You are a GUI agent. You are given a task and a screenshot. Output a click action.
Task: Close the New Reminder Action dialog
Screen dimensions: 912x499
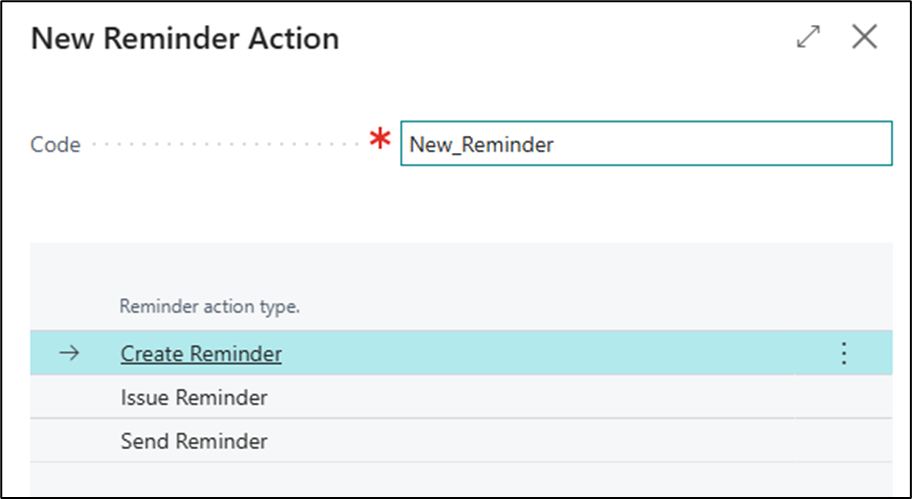[864, 38]
